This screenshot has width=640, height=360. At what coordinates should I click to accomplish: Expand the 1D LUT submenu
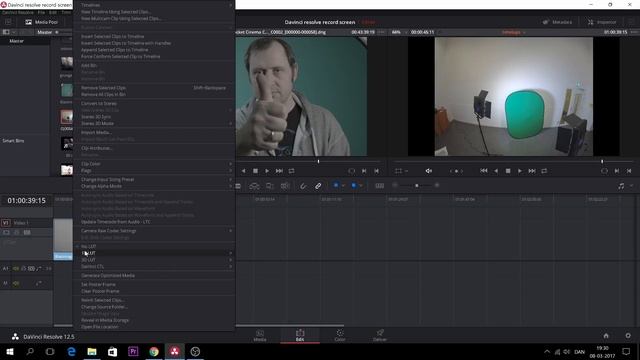pyautogui.click(x=153, y=253)
